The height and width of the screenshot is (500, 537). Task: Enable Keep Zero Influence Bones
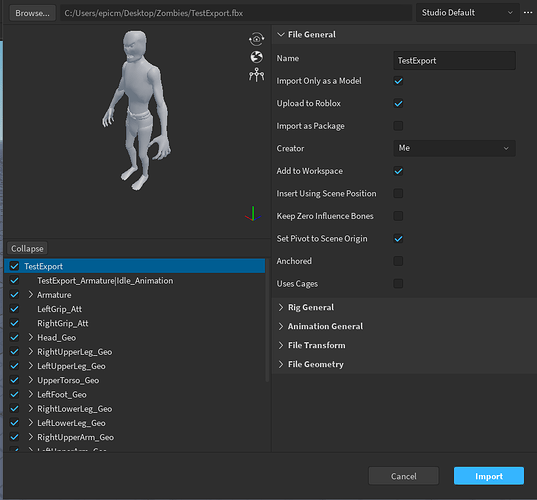pos(398,216)
